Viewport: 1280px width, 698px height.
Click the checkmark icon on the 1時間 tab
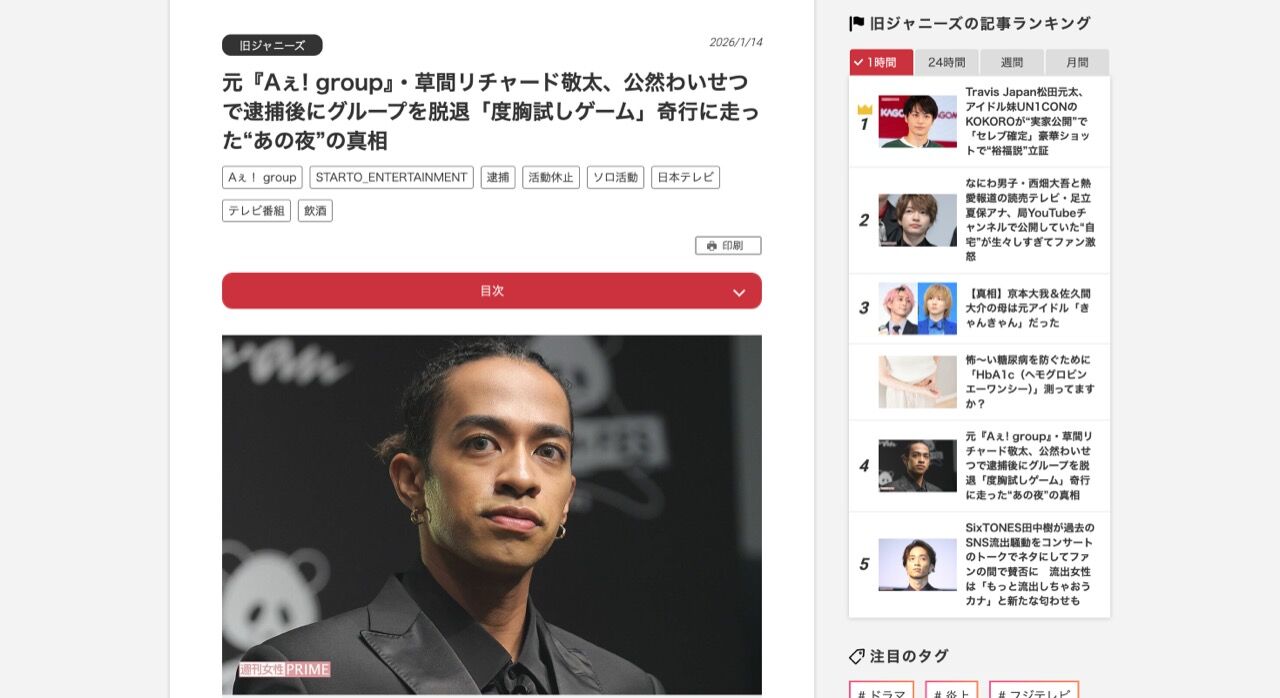[859, 62]
